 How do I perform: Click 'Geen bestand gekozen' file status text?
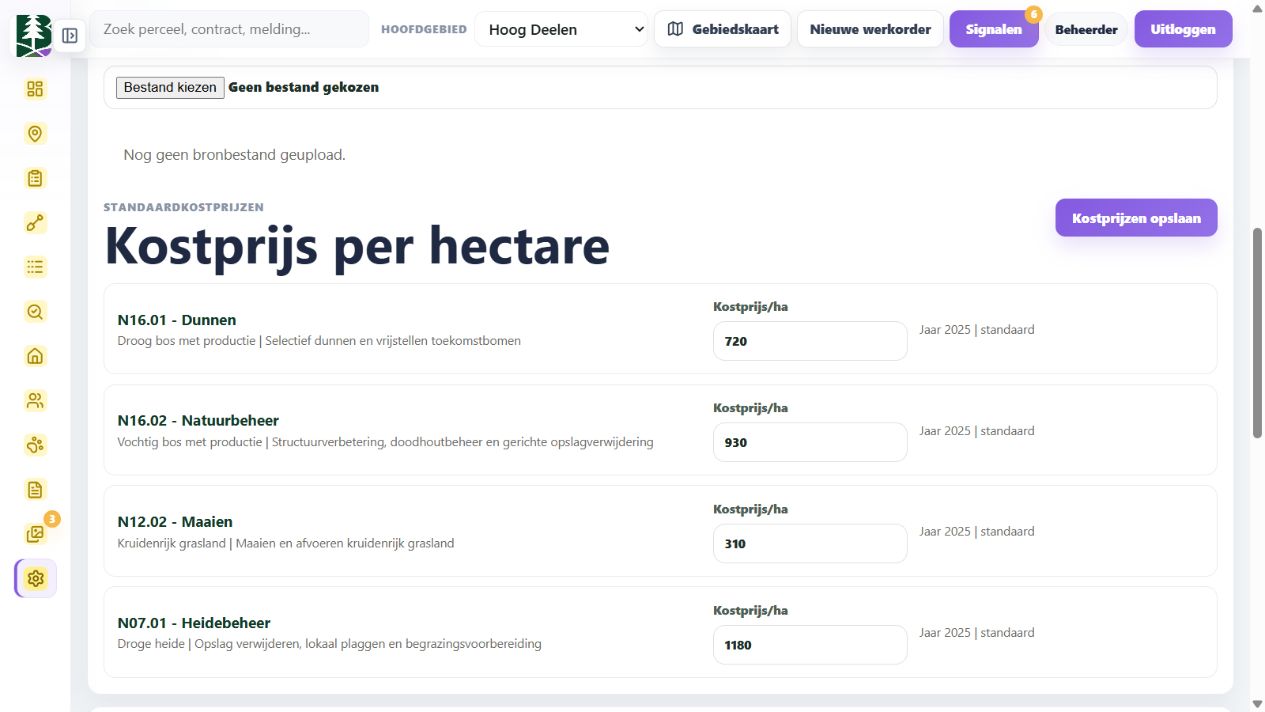[x=304, y=88]
